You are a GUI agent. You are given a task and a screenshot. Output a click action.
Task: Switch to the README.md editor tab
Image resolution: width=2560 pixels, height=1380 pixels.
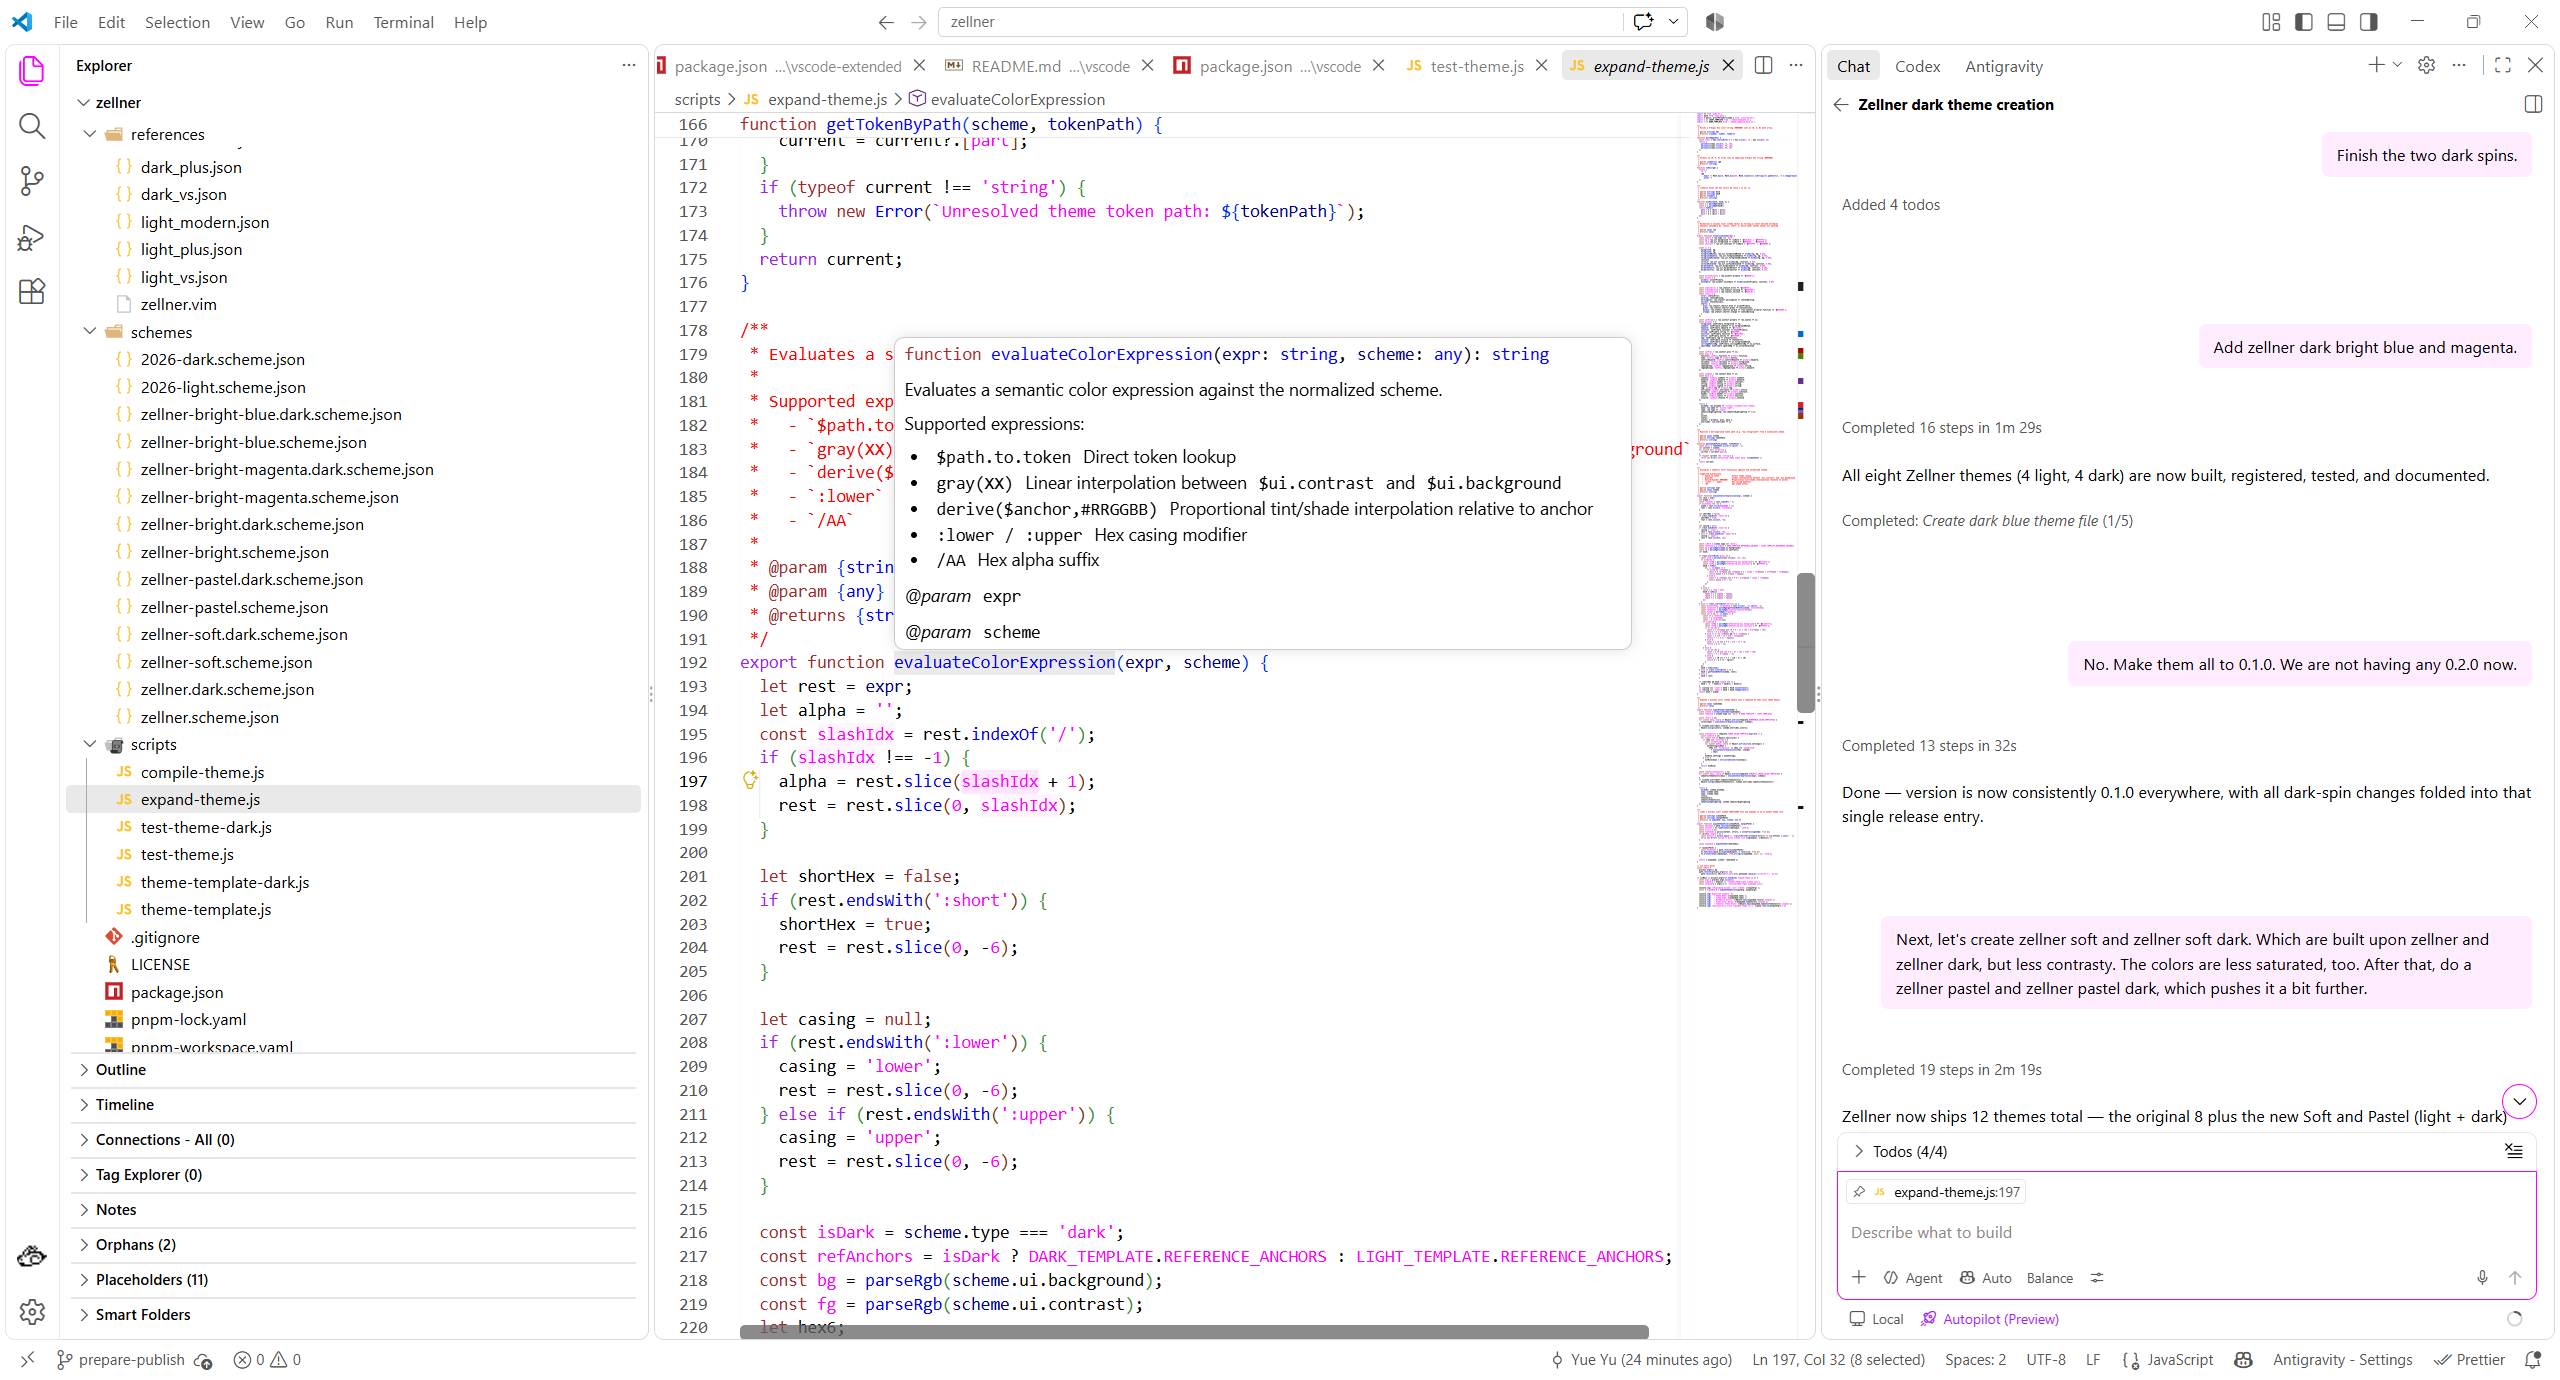click(1050, 66)
